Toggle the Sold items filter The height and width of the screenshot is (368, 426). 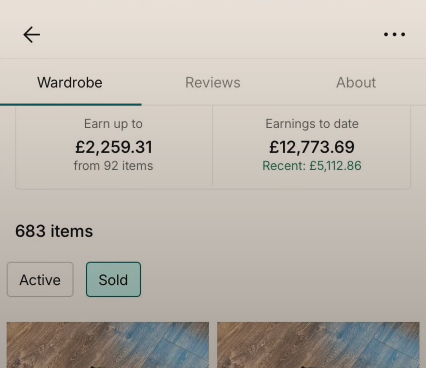[x=113, y=279]
